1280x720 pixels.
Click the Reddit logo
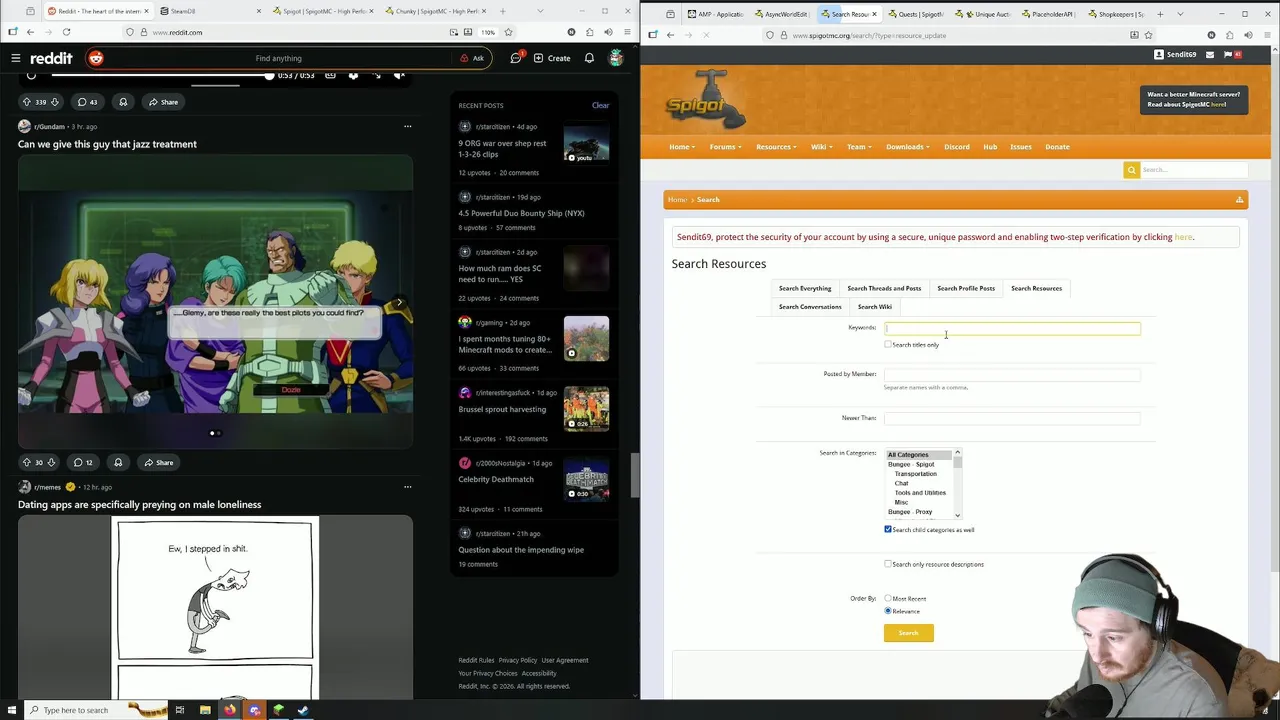tap(50, 58)
